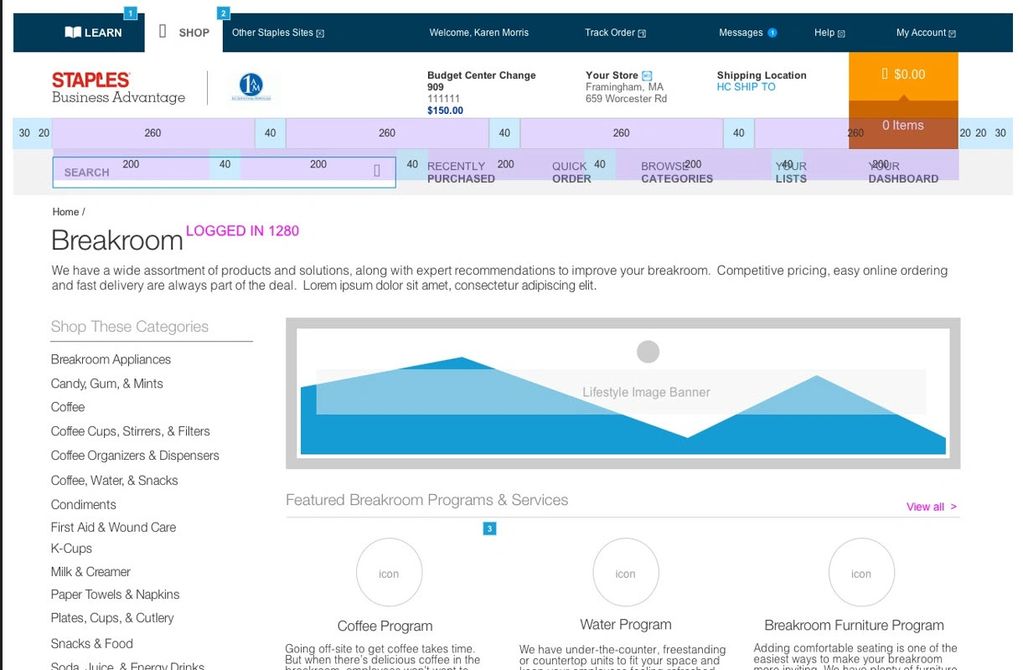Select Candy, Gum, & Mints category
1023x670 pixels.
[x=107, y=384]
